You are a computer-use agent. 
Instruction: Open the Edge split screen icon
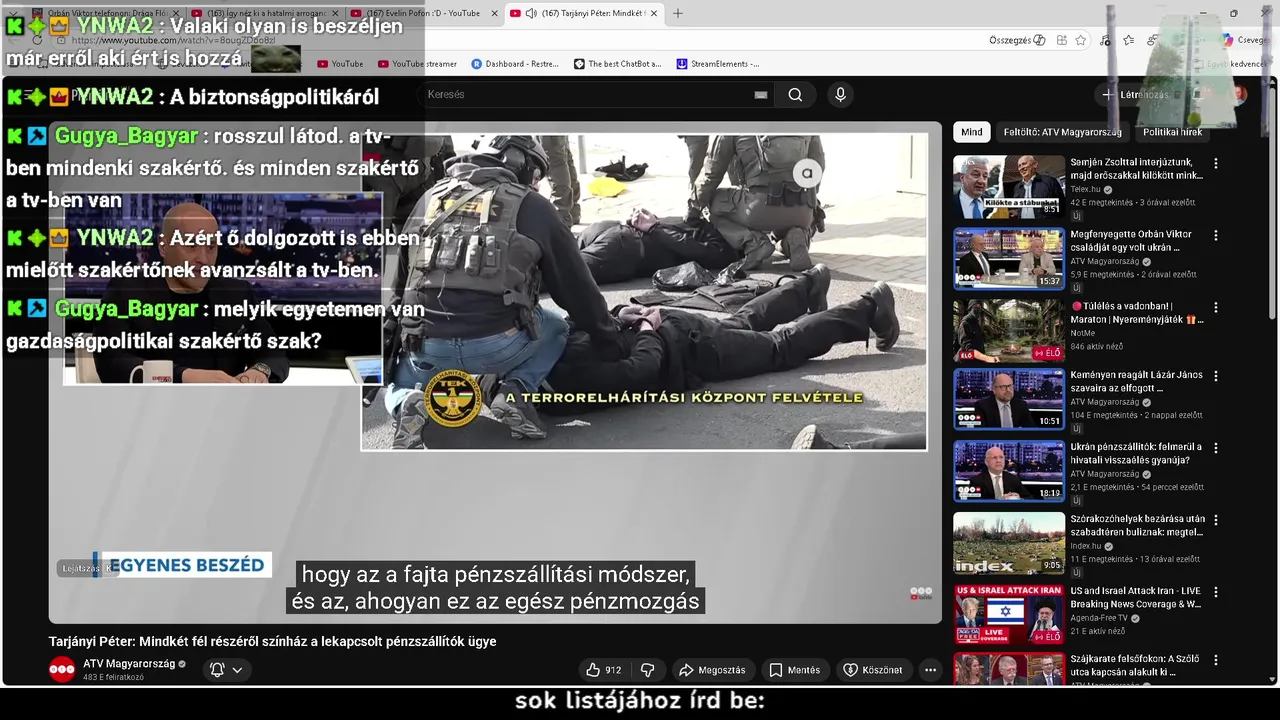coord(1061,40)
